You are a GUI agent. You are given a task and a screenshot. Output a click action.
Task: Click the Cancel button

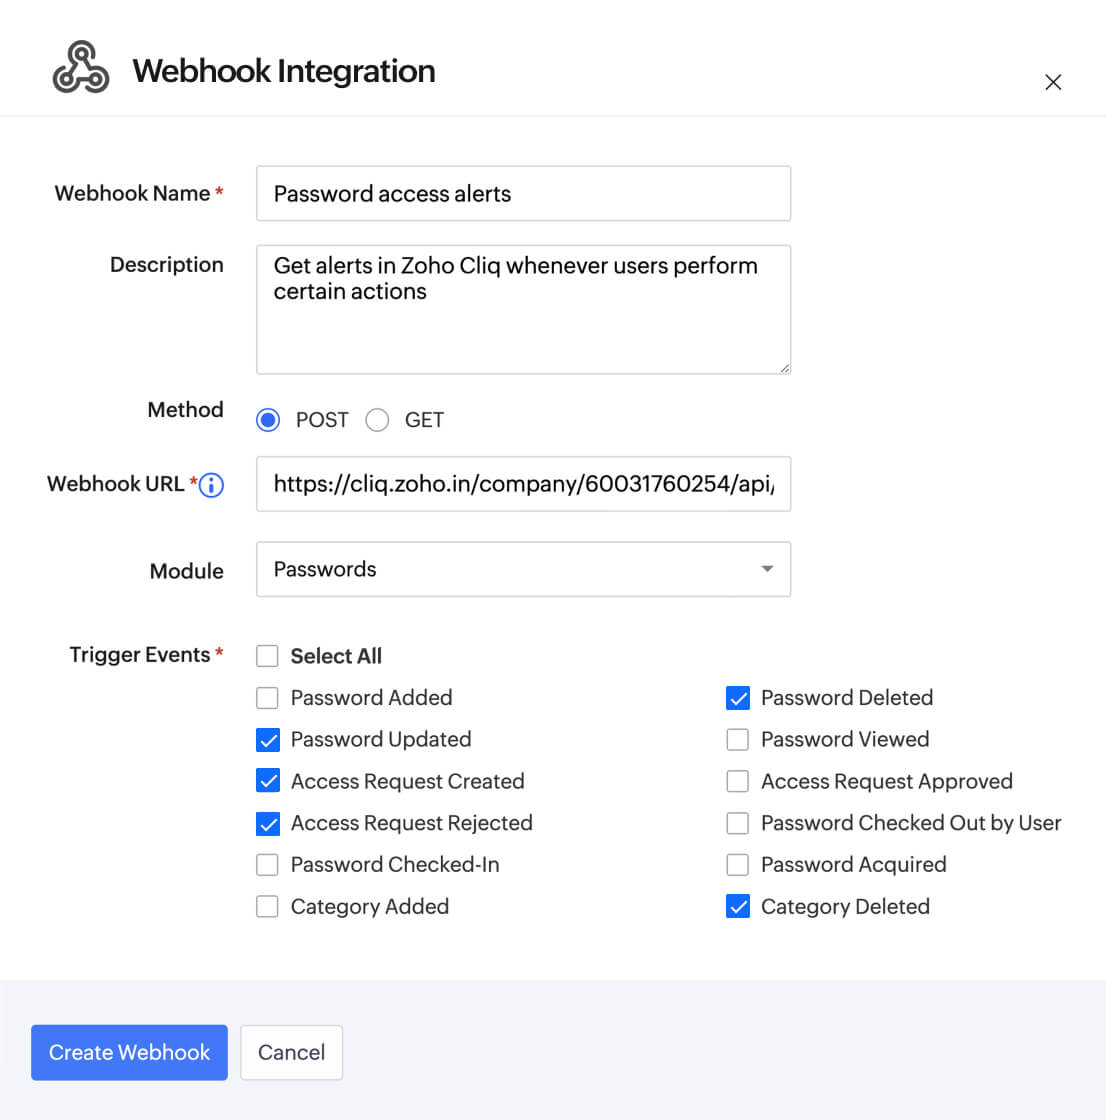(x=292, y=1052)
